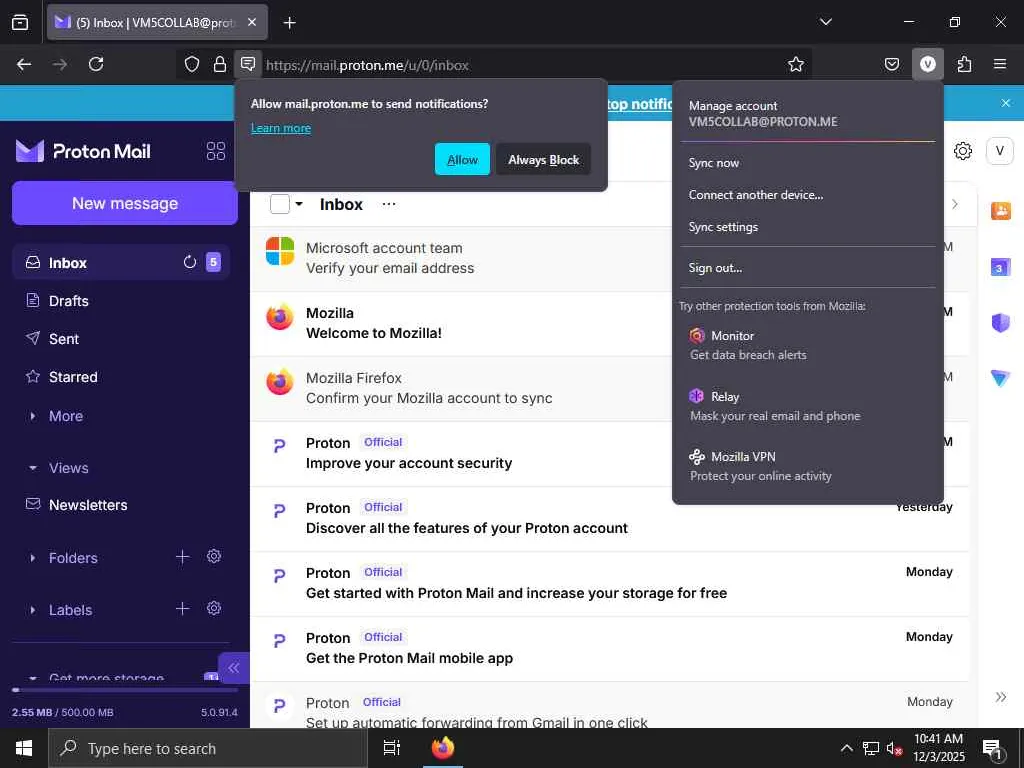Screen dimensions: 1024x768
Task: Click the site security padlock icon
Action: pos(220,64)
